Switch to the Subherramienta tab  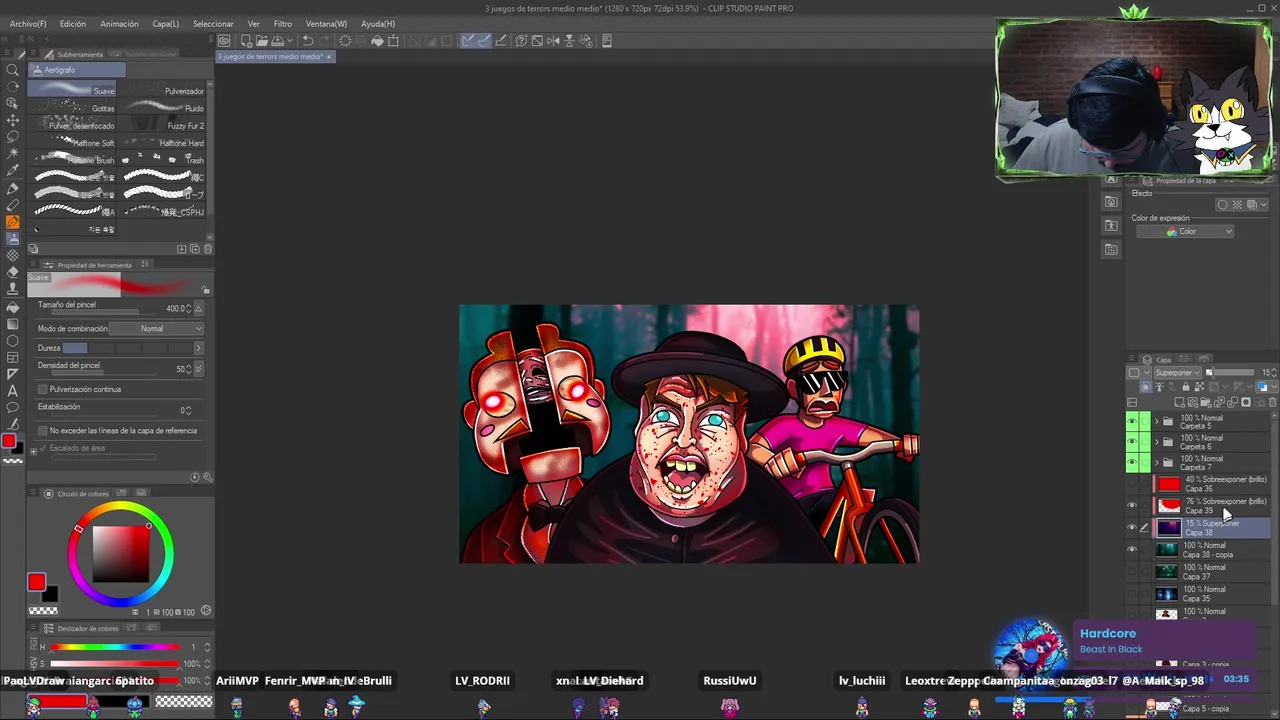click(74, 54)
